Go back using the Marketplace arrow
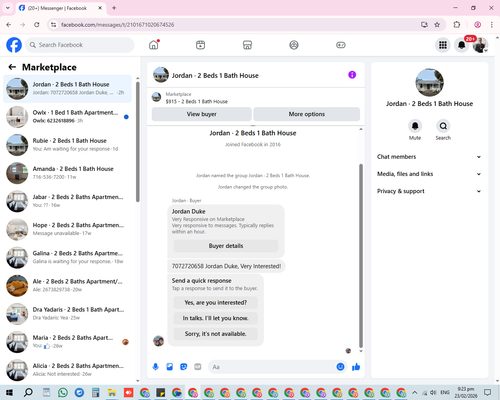500x400 pixels. pos(12,67)
